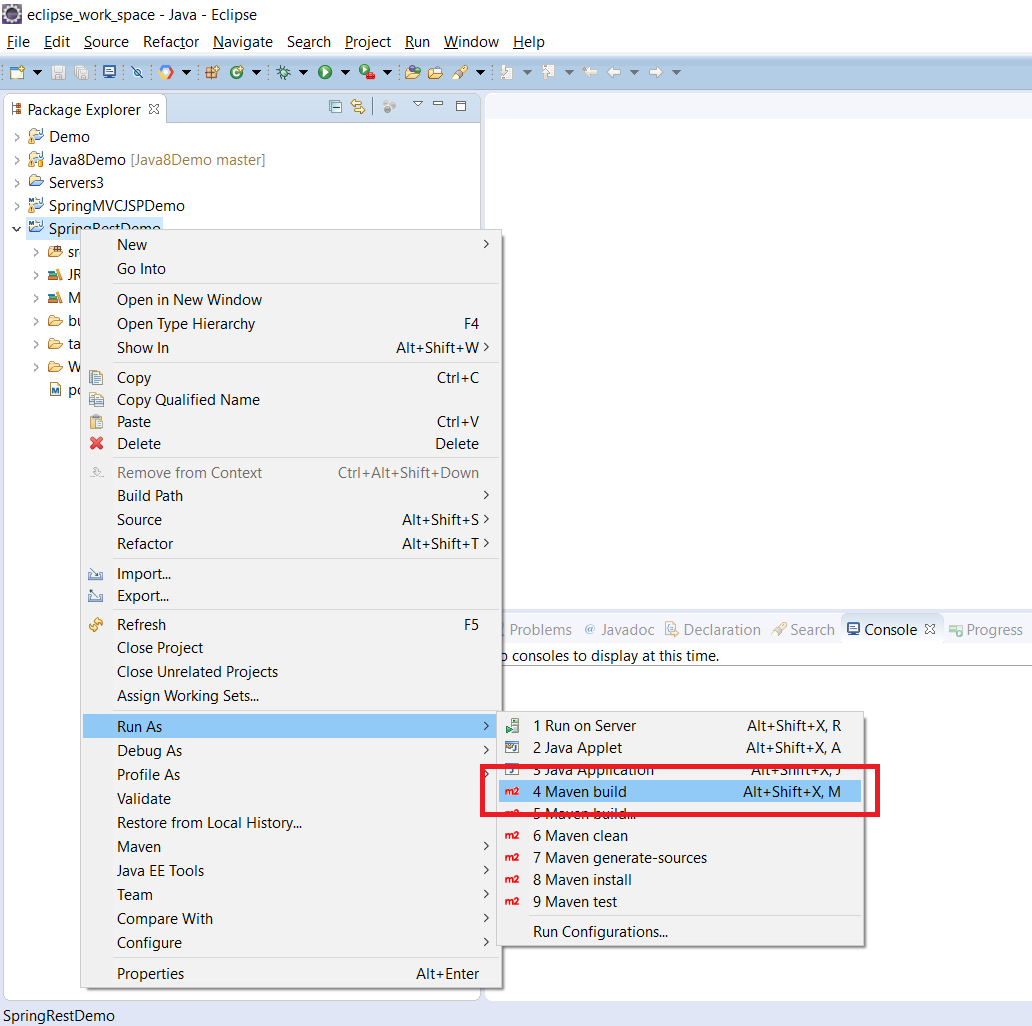The image size is (1032, 1026).
Task: Select the SpringMVCJSPDemo project
Action: tap(116, 206)
